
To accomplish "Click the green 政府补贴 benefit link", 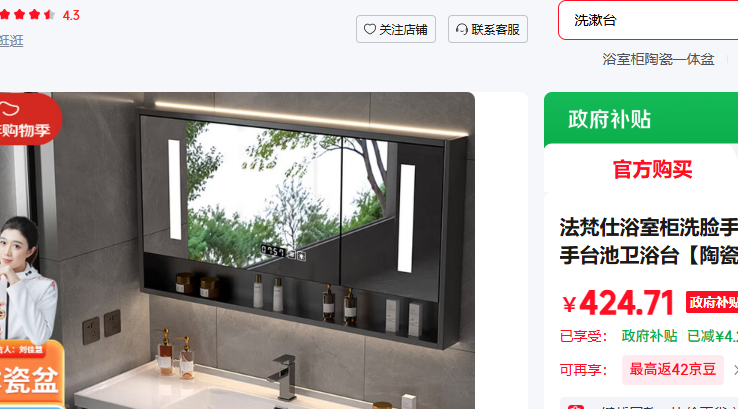I will coord(649,336).
